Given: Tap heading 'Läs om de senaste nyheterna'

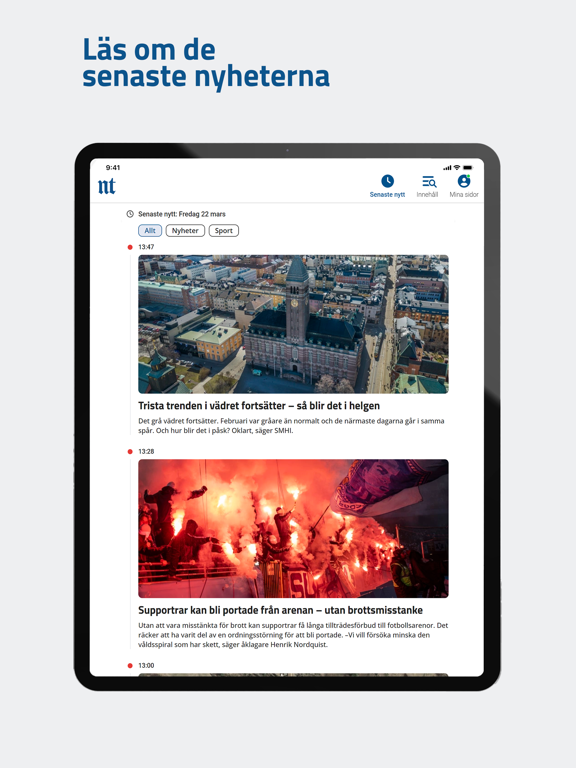Looking at the screenshot, I should coord(206,63).
